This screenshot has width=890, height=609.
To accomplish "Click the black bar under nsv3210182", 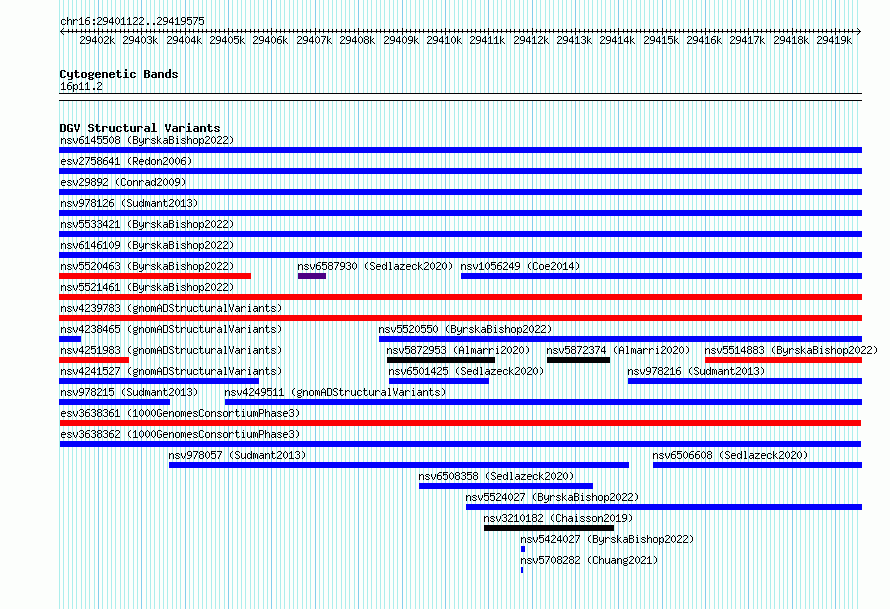I will click(549, 528).
